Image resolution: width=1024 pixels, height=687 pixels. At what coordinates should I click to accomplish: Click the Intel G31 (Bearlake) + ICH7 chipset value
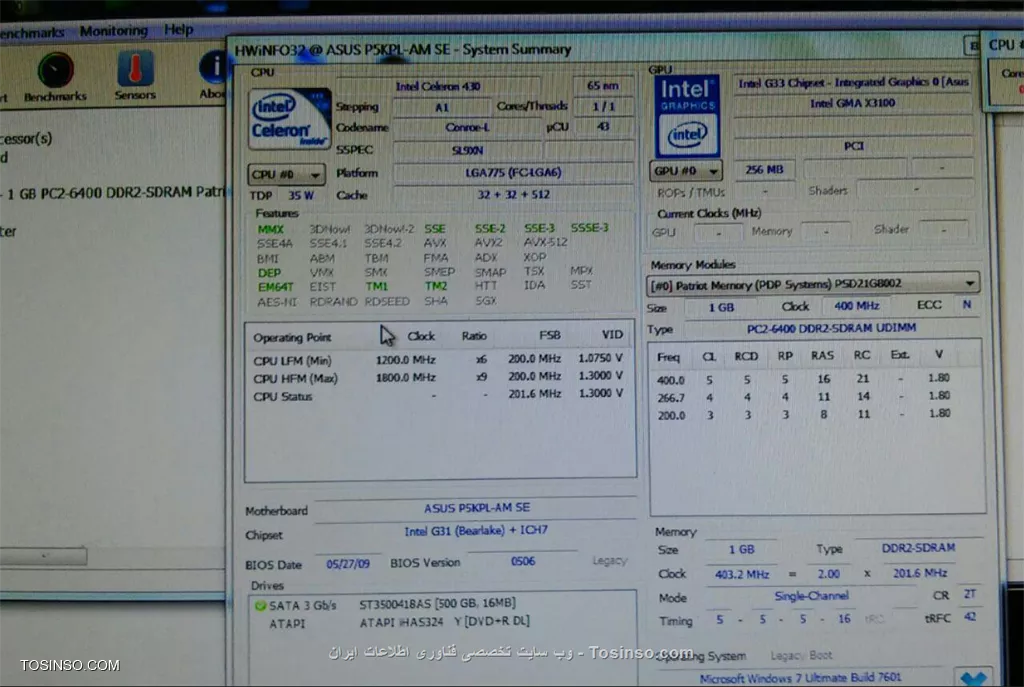coord(475,531)
